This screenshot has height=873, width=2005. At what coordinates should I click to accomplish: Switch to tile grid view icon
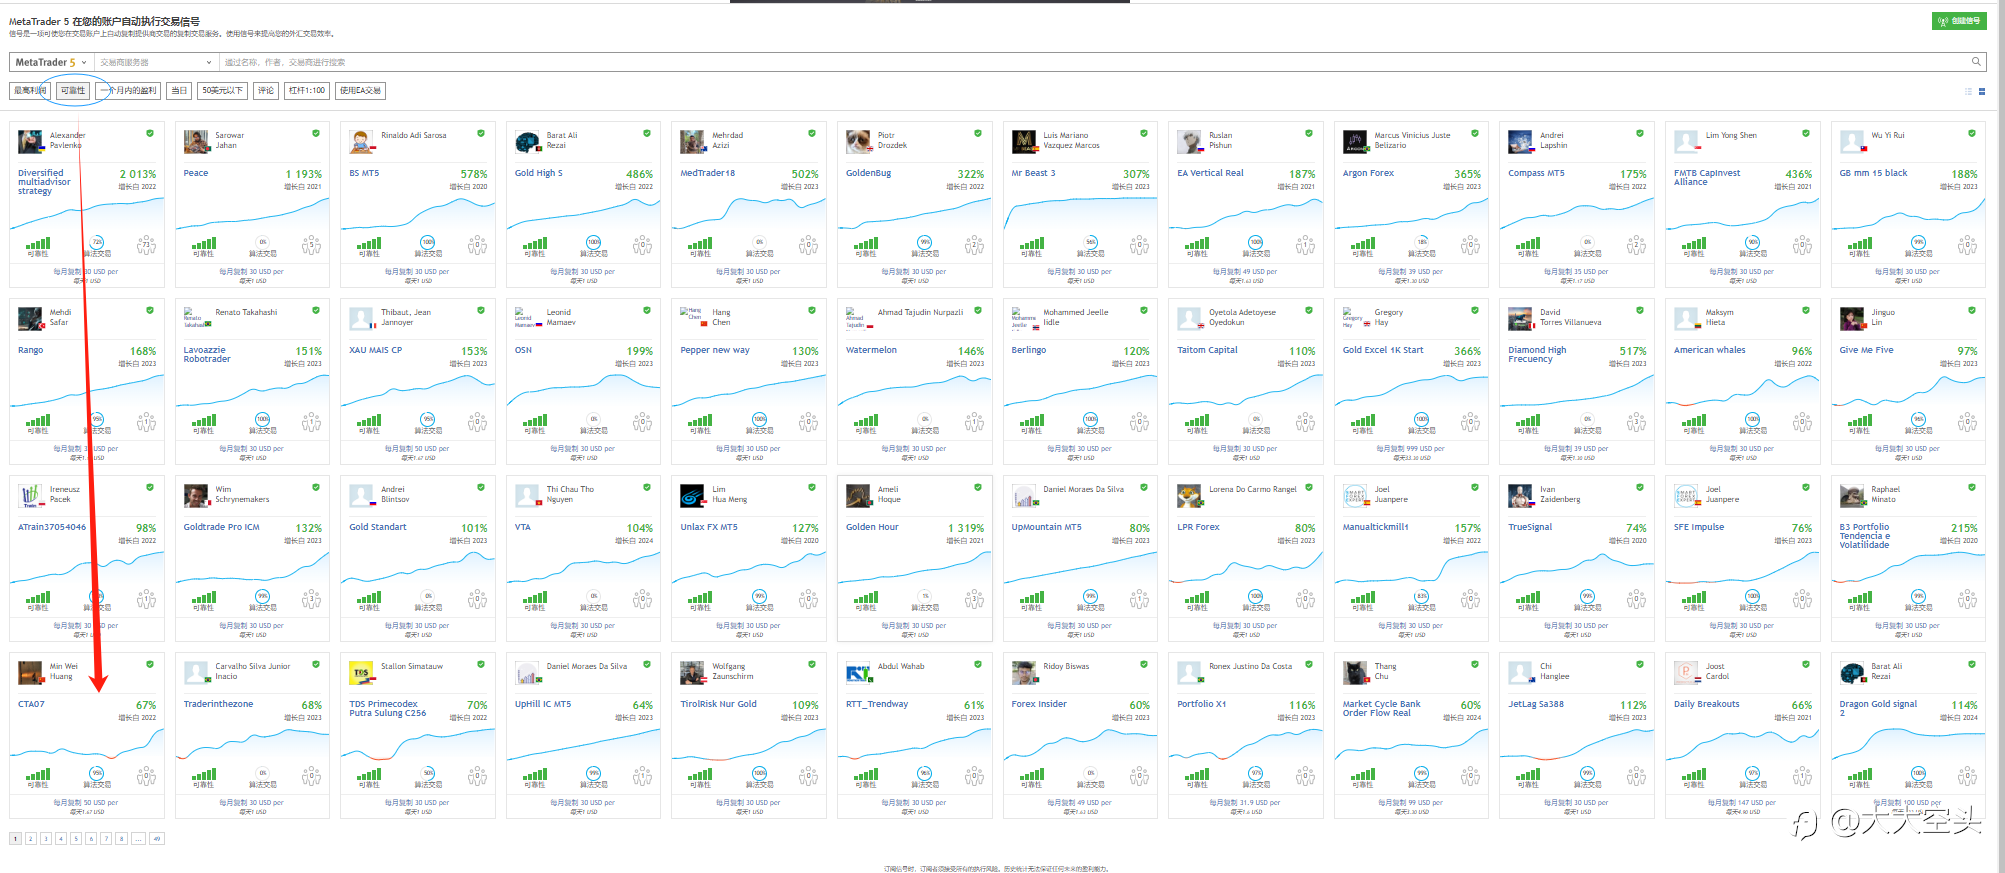pos(1982,91)
